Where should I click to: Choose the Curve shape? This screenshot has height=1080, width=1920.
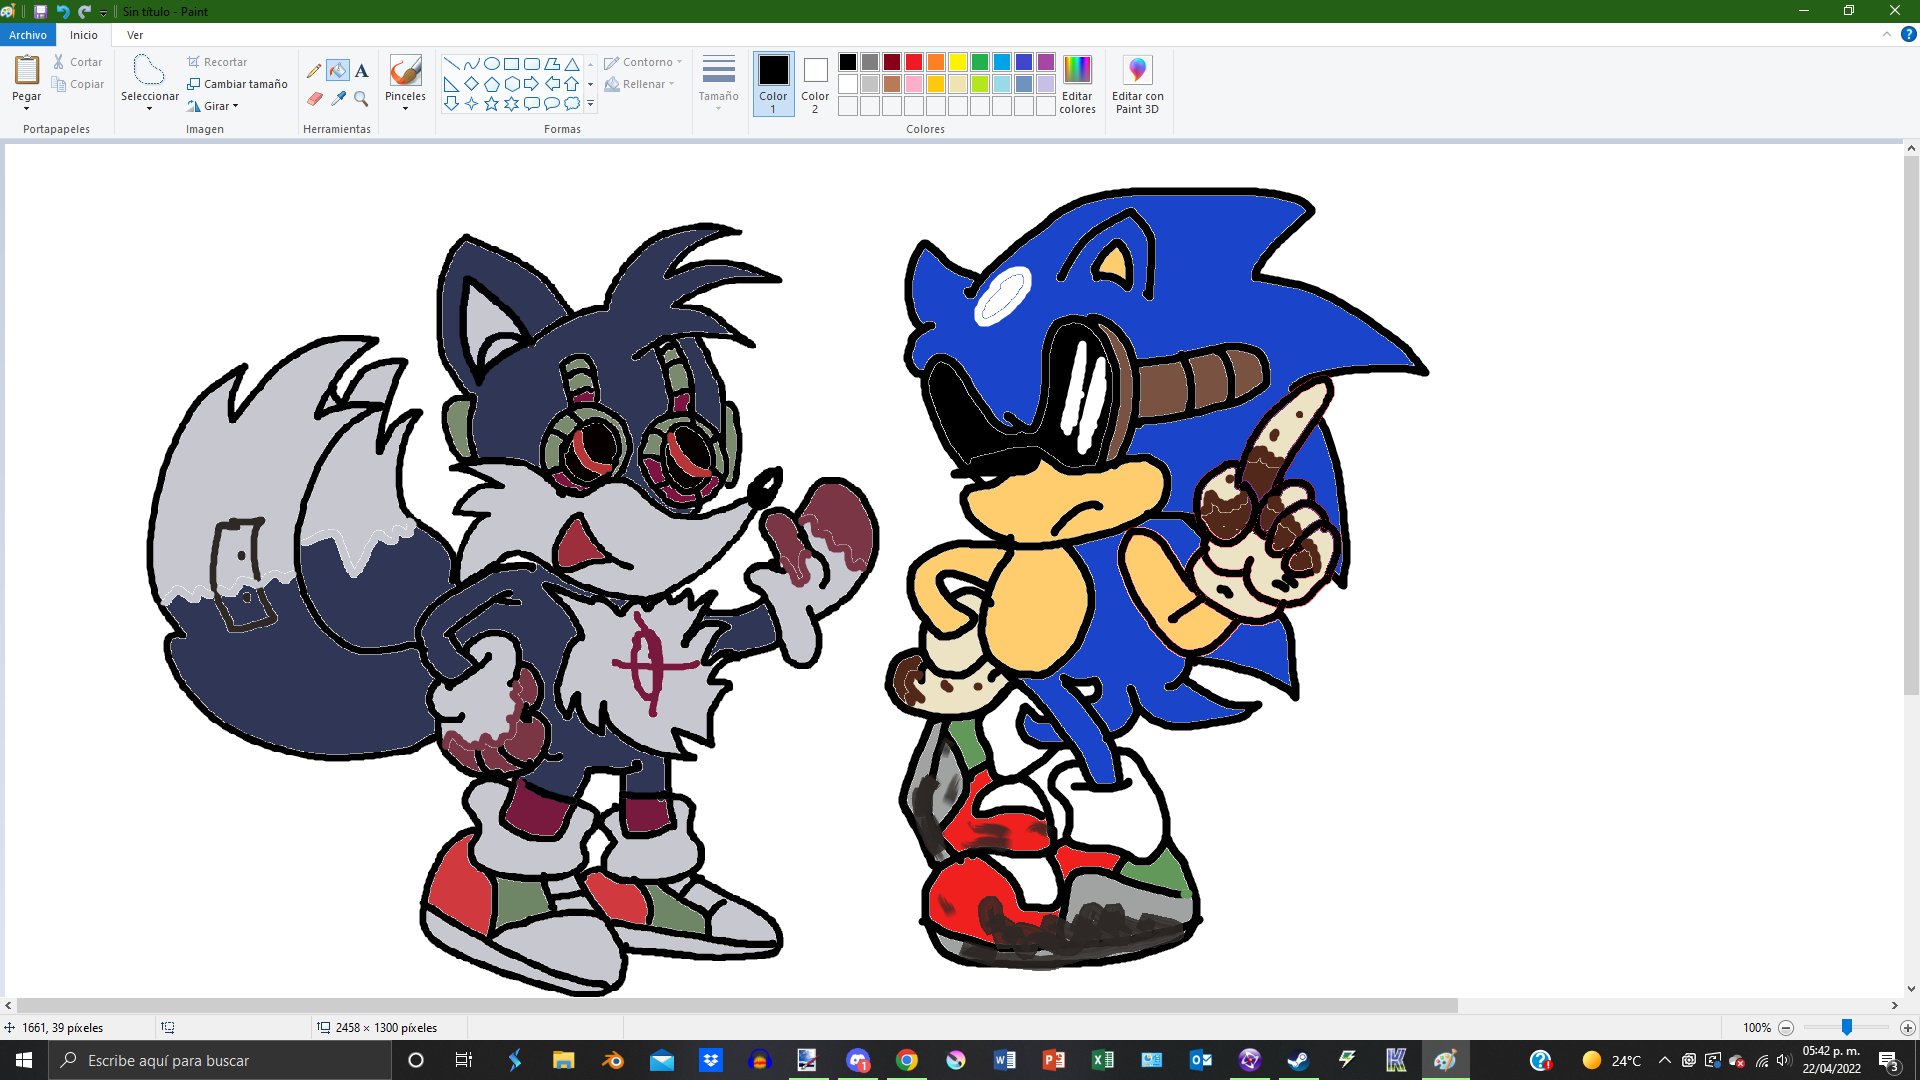pyautogui.click(x=471, y=64)
